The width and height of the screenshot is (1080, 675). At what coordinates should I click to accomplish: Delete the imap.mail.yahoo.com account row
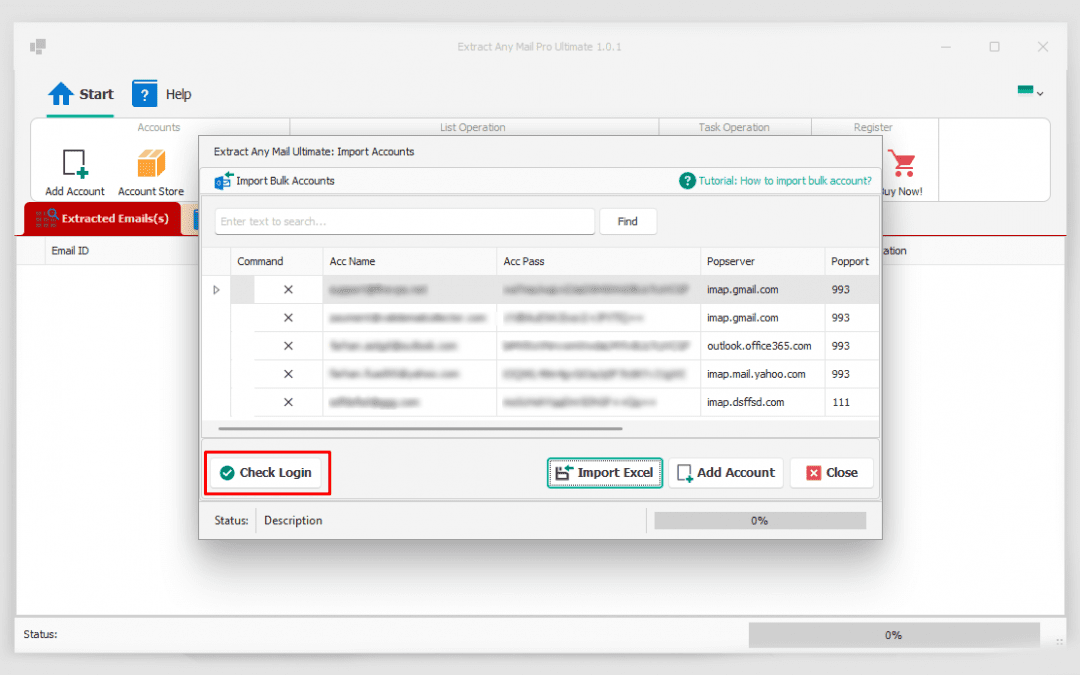pos(289,374)
